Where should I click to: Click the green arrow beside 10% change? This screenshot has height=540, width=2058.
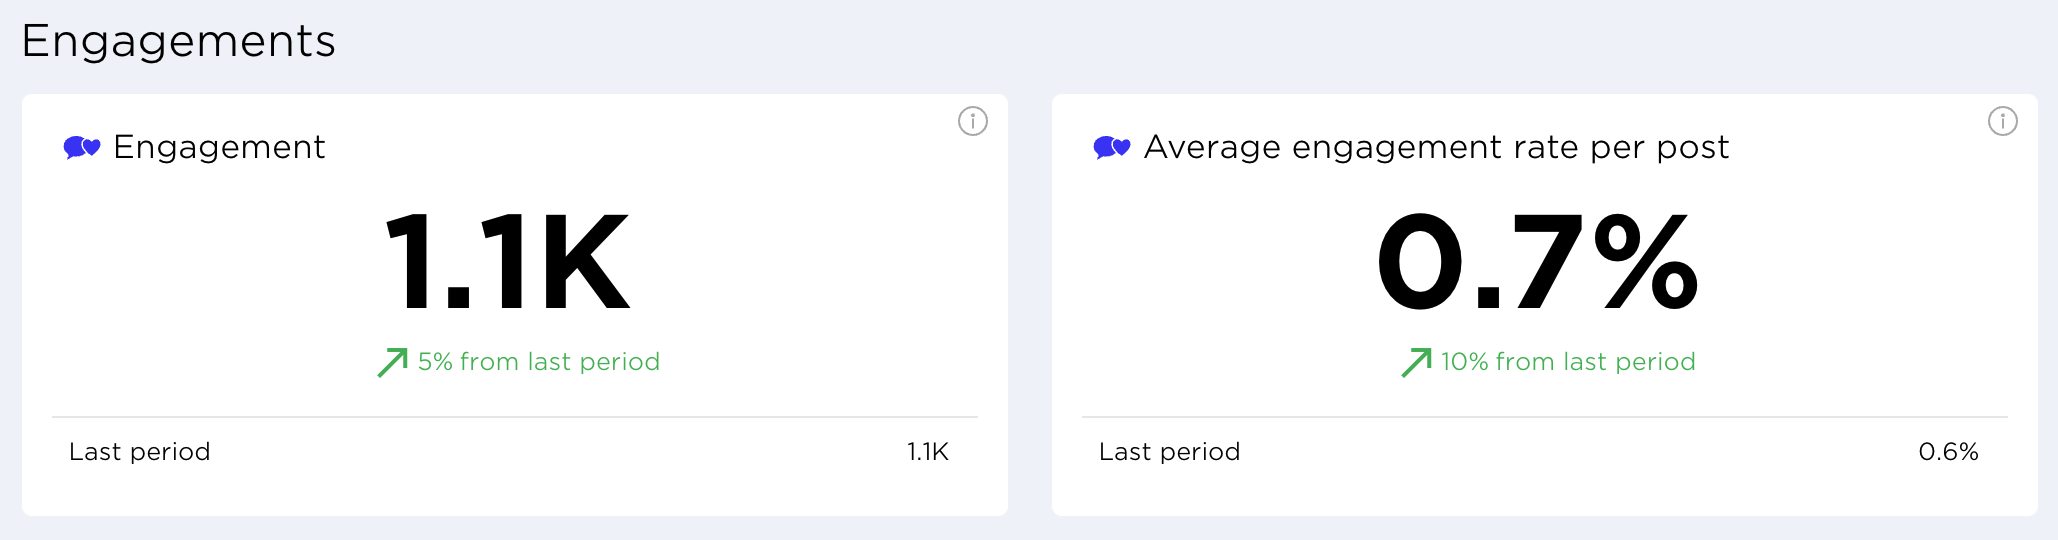tap(1416, 362)
